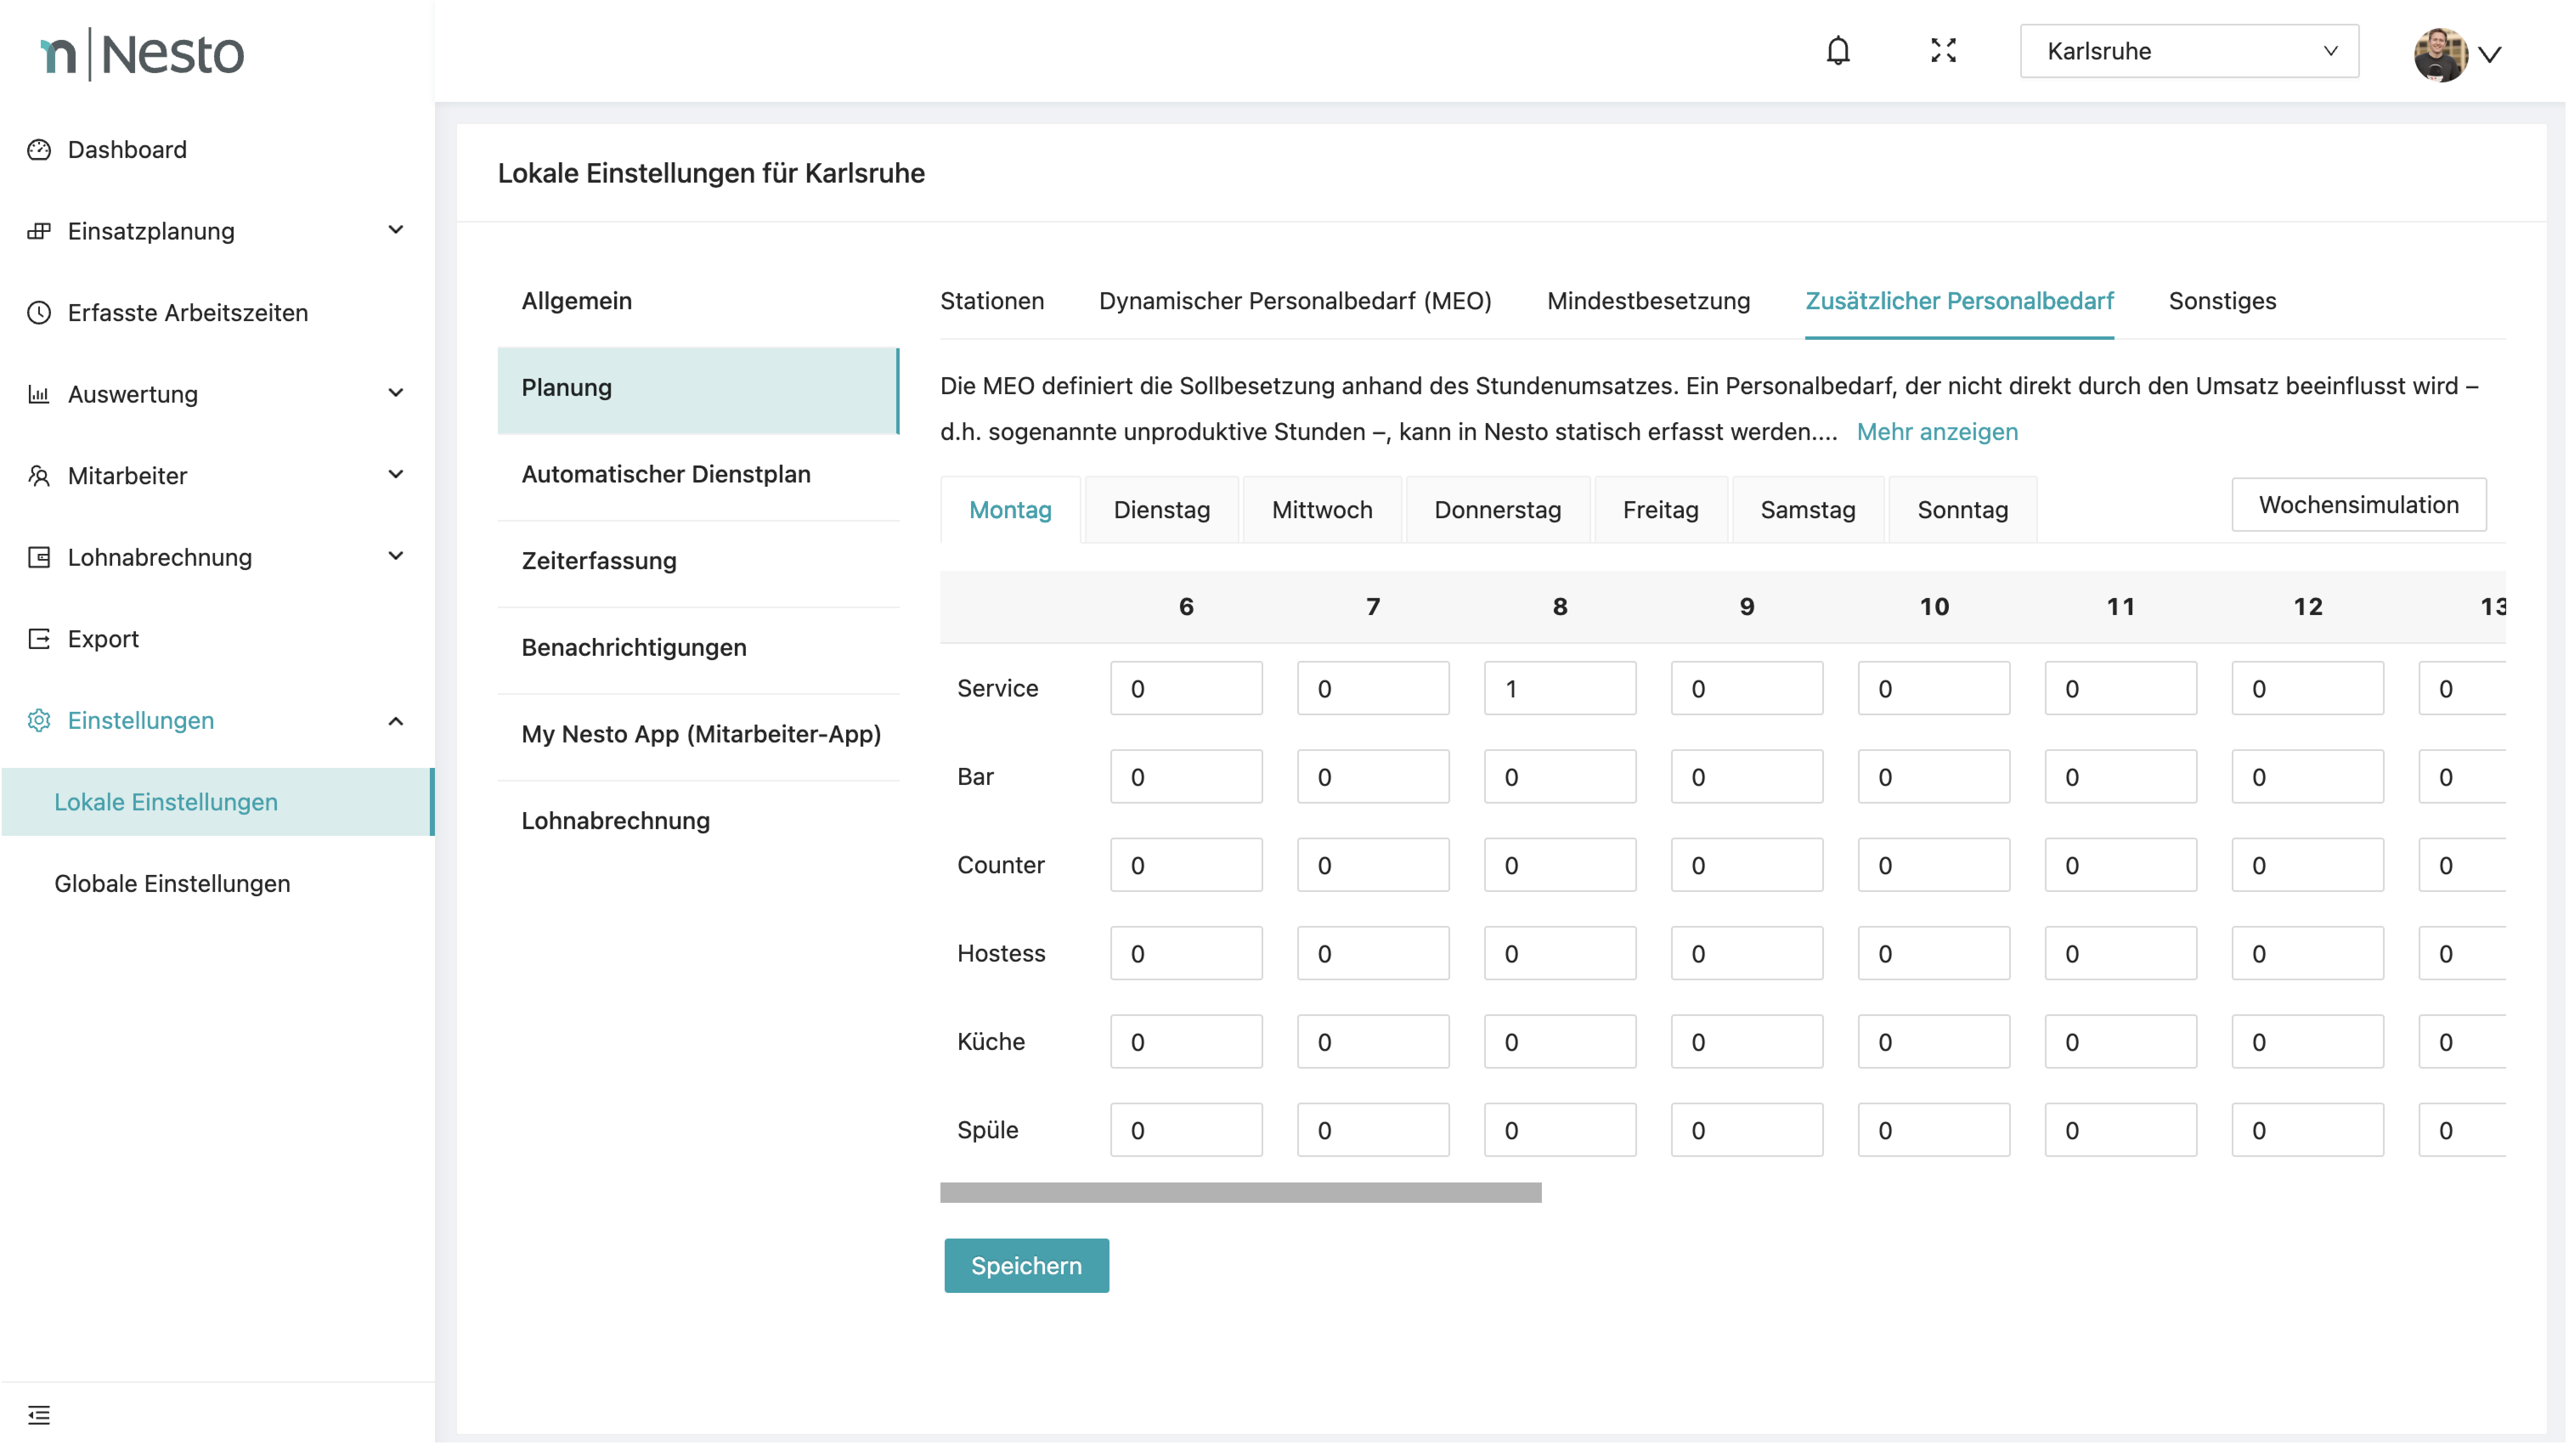
Task: Expand the Mitarbeiter submenu chevron
Action: 396,475
